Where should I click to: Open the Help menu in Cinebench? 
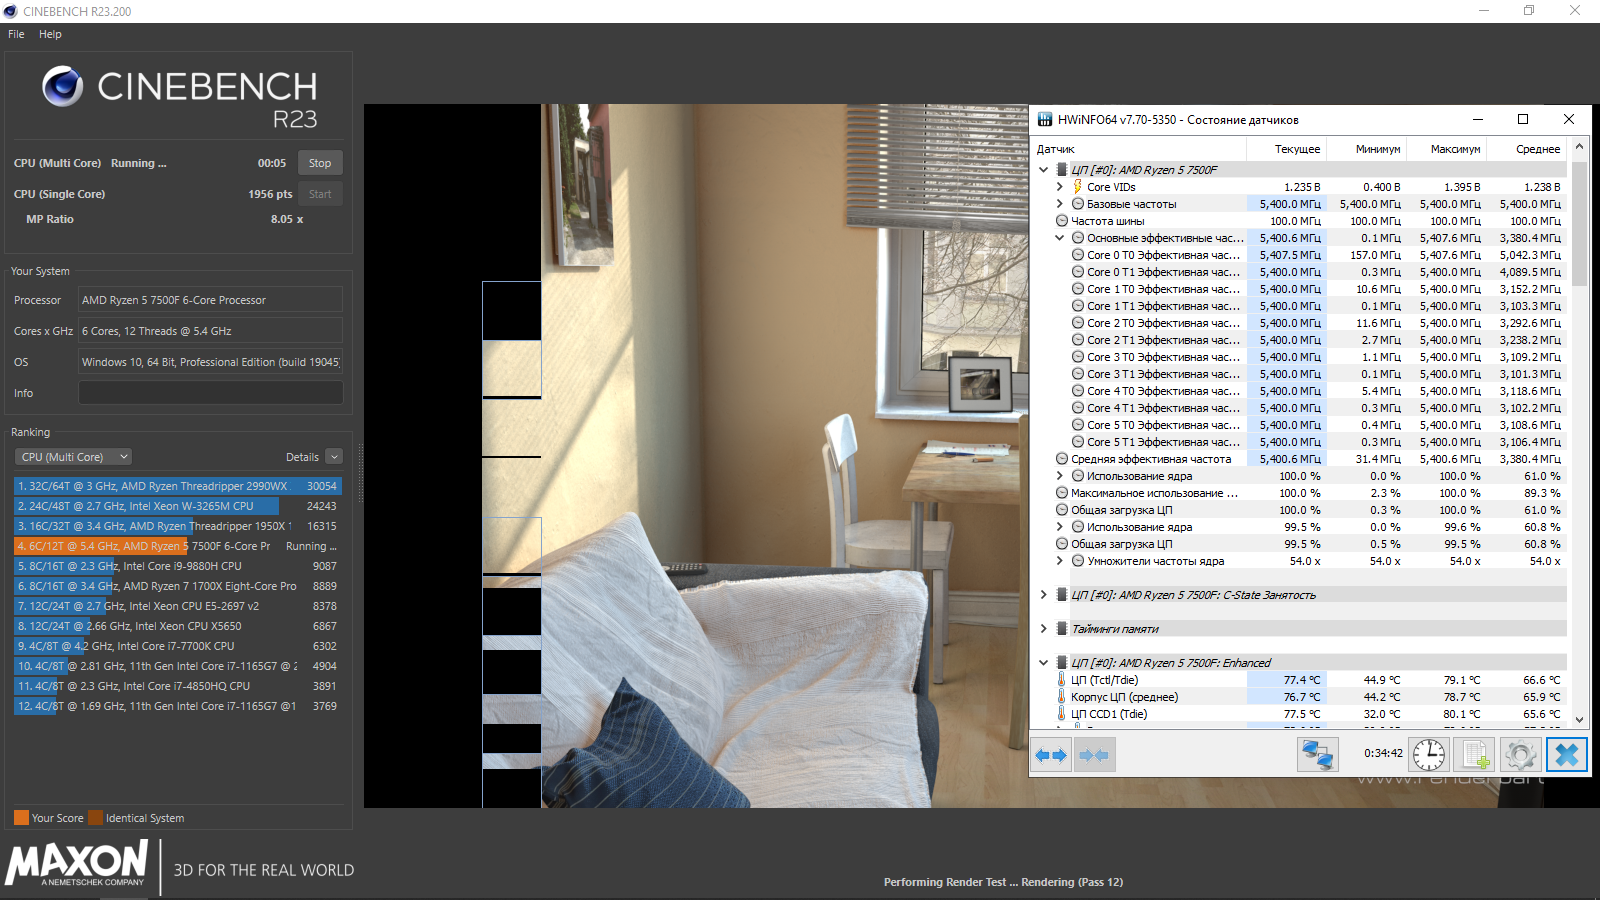50,34
